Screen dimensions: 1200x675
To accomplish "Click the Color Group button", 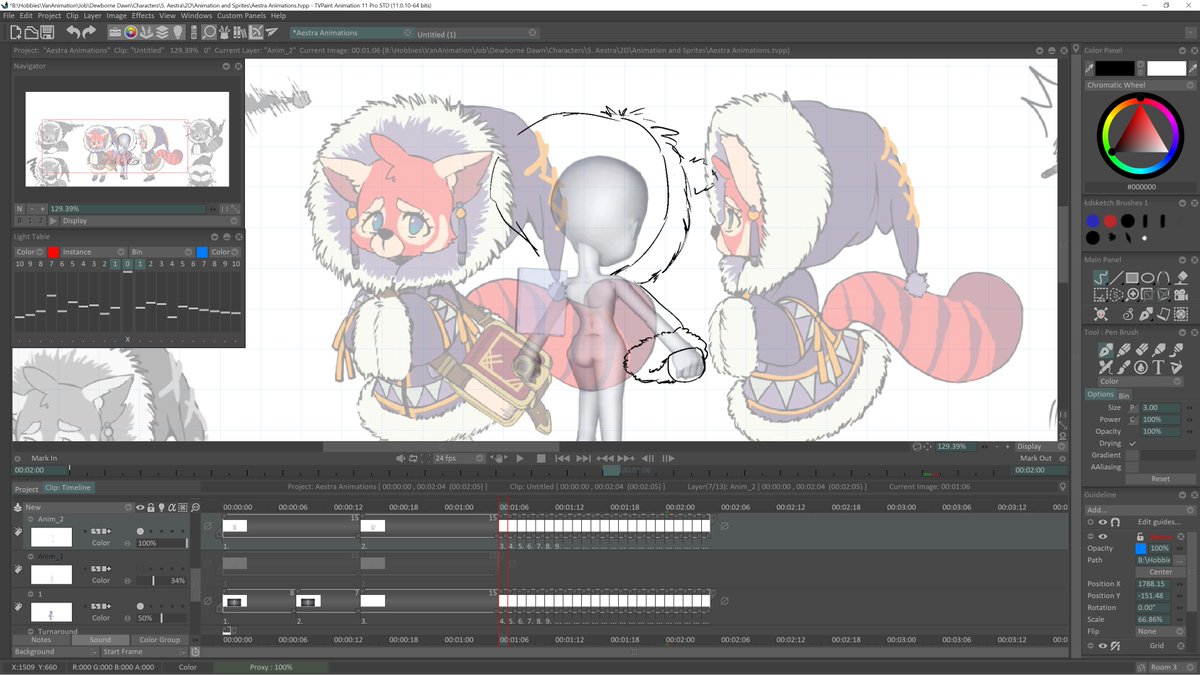I will [x=160, y=640].
